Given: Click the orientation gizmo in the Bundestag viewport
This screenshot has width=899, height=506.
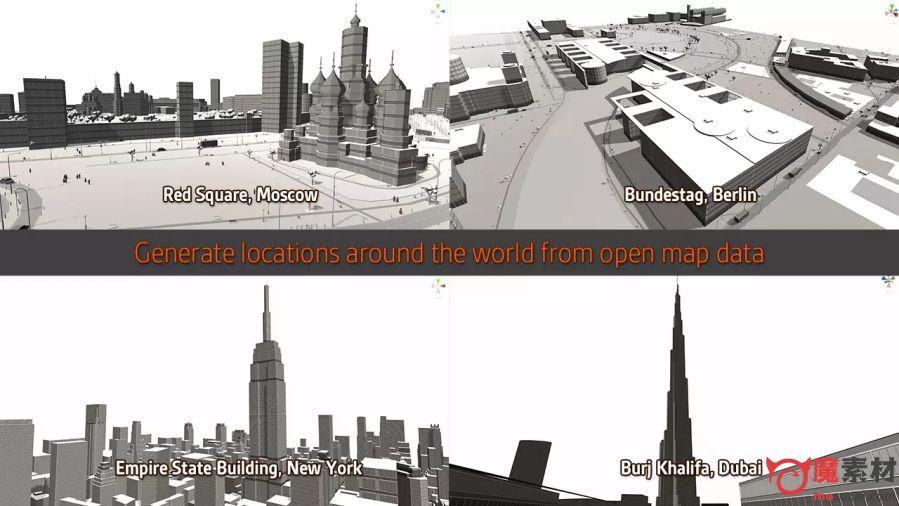Looking at the screenshot, I should 892,10.
